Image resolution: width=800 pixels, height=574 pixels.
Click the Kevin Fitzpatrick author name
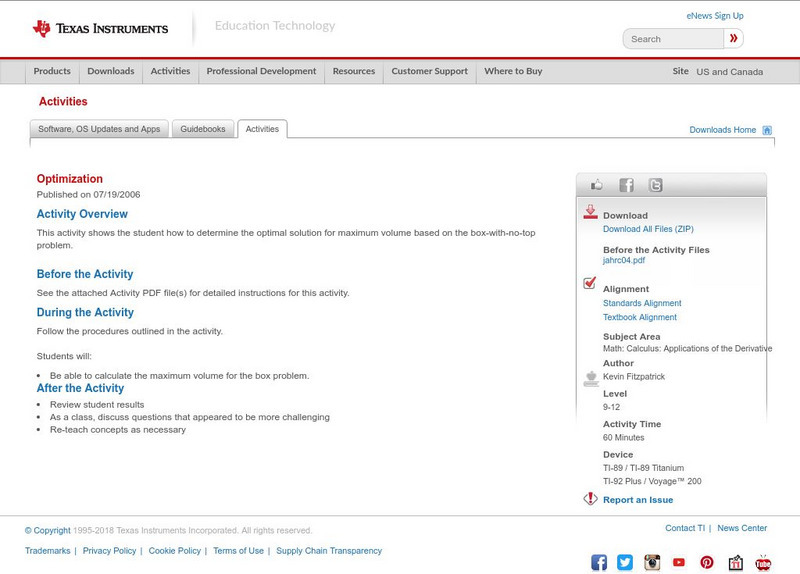pyautogui.click(x=634, y=377)
